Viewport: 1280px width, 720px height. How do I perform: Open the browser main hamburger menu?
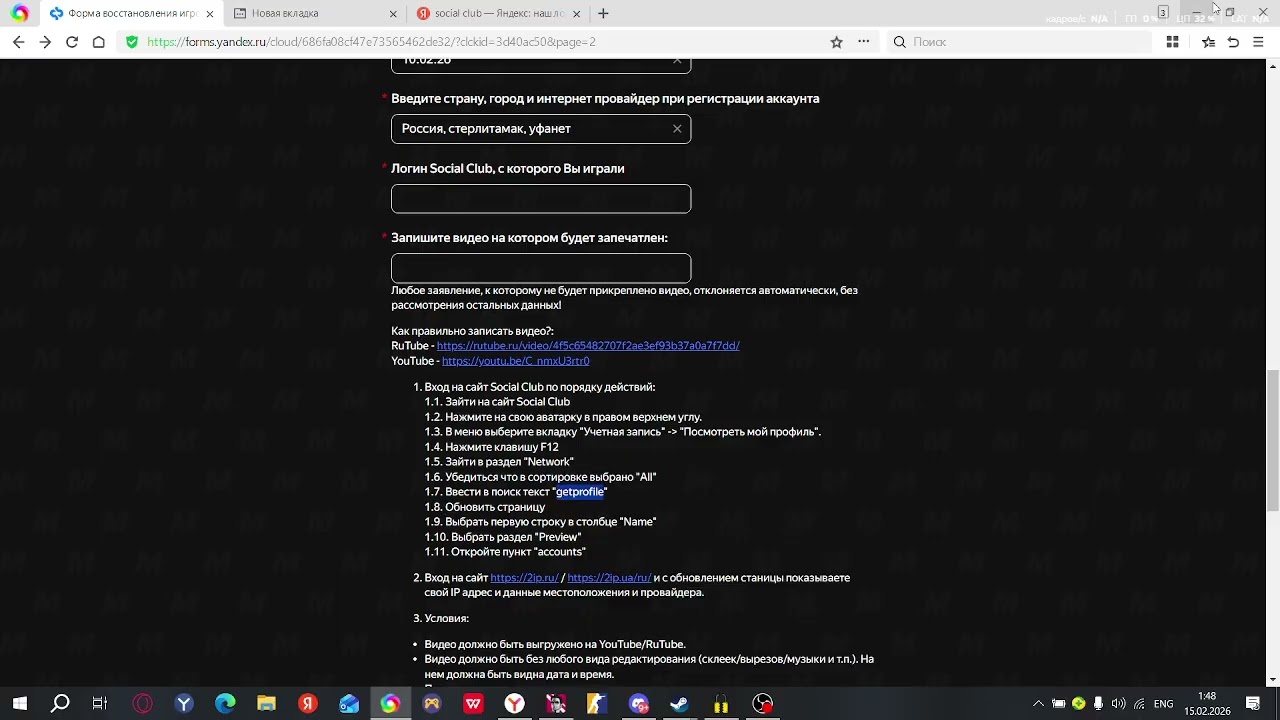click(x=1258, y=42)
